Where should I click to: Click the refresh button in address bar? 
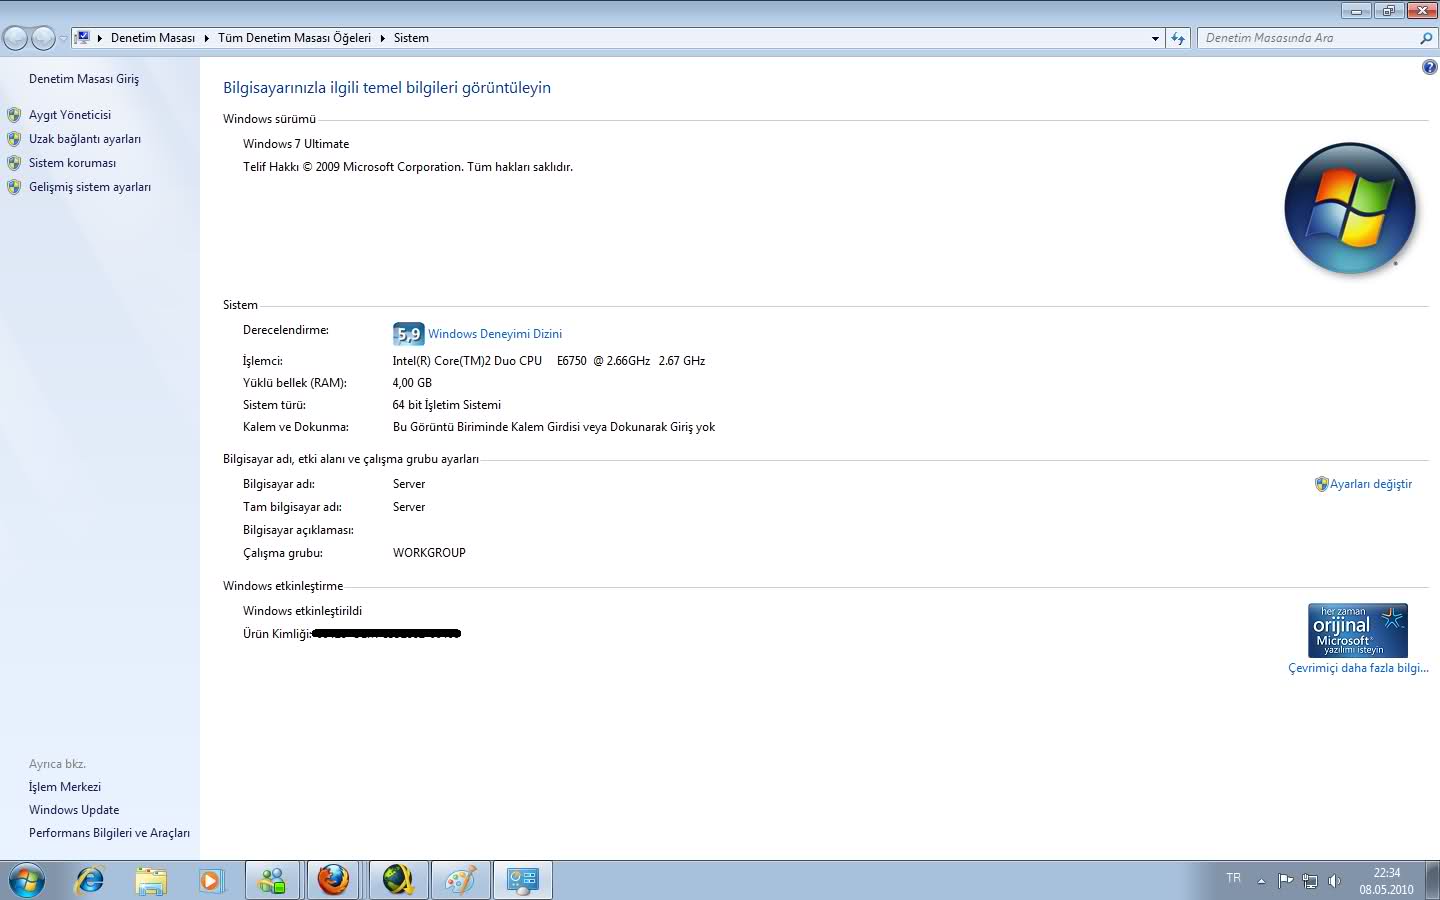[1178, 38]
